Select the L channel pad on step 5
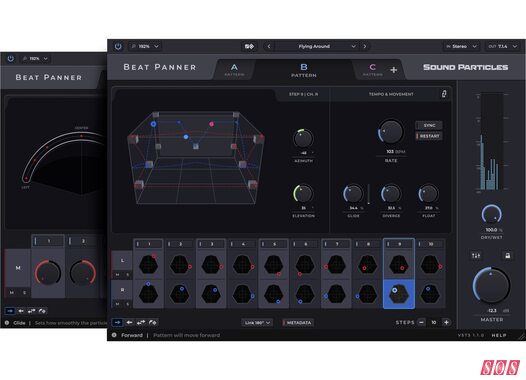This screenshot has height=380, width=526. (274, 264)
